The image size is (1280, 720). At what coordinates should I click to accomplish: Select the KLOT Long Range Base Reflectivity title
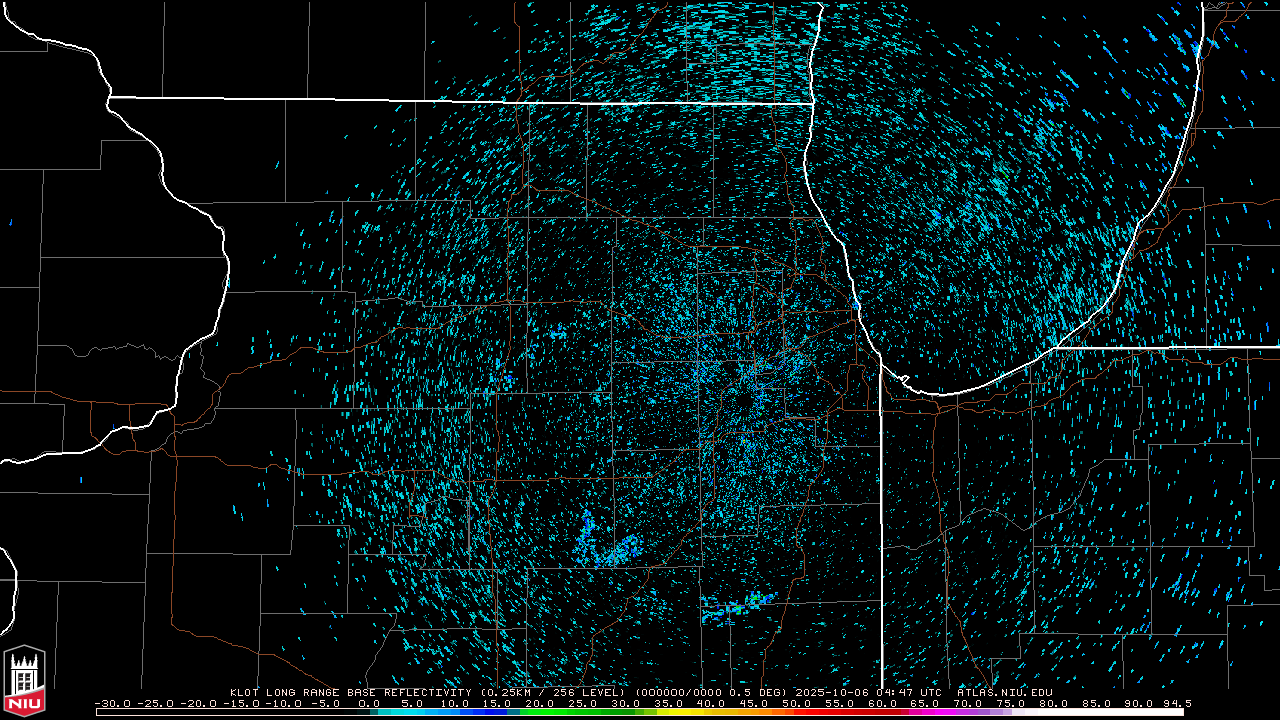350,692
